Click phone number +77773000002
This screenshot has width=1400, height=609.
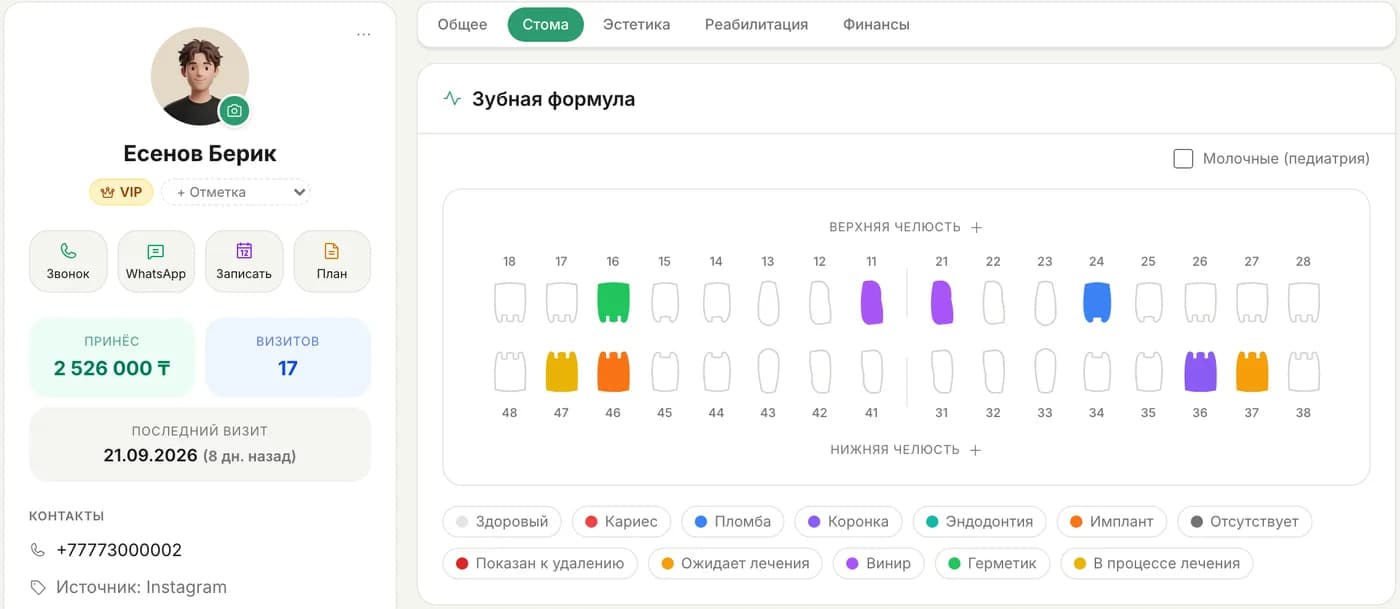119,550
